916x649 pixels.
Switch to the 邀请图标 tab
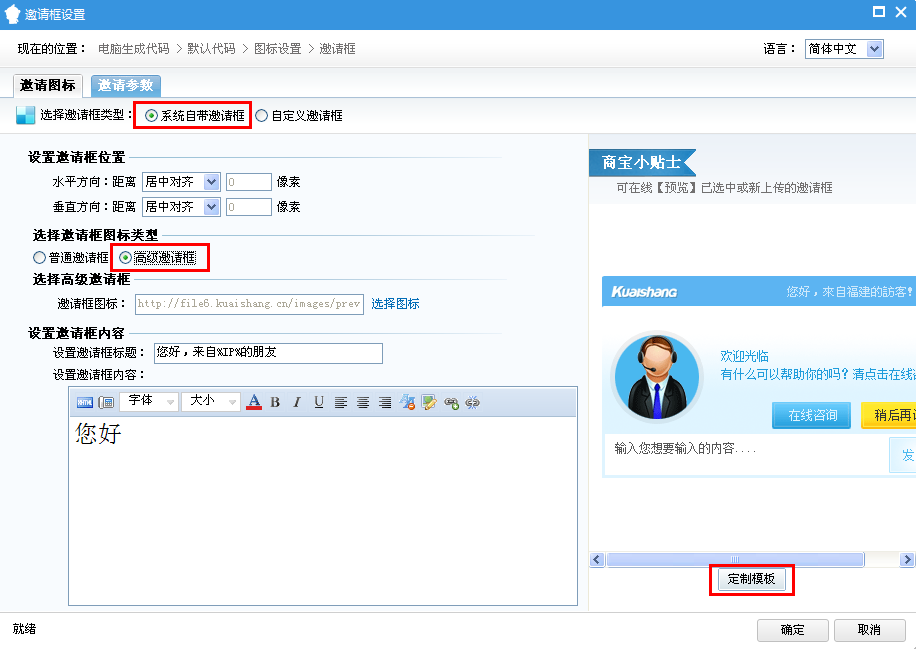(47, 85)
